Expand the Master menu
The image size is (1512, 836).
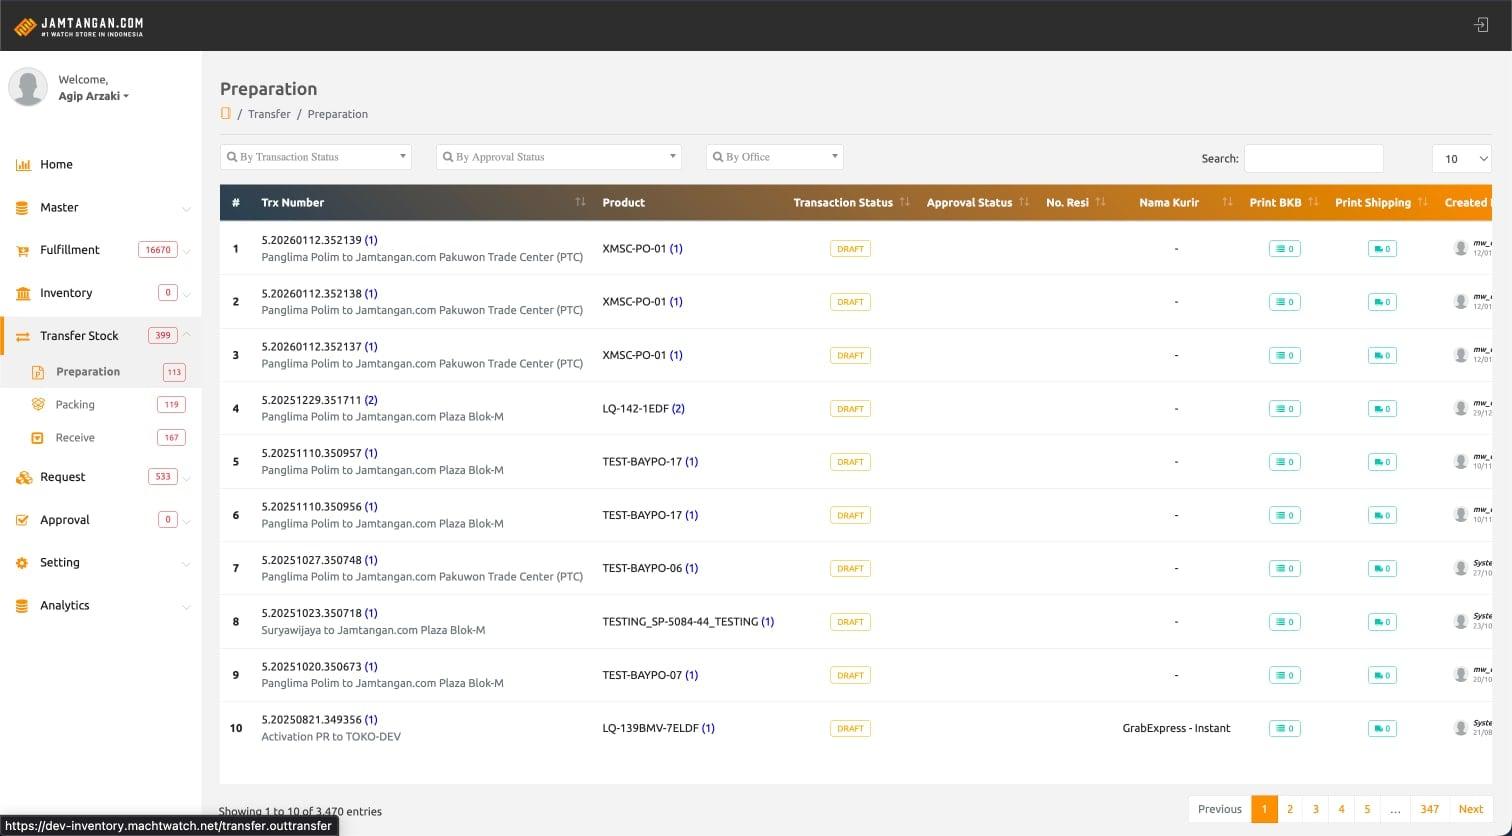click(x=100, y=207)
